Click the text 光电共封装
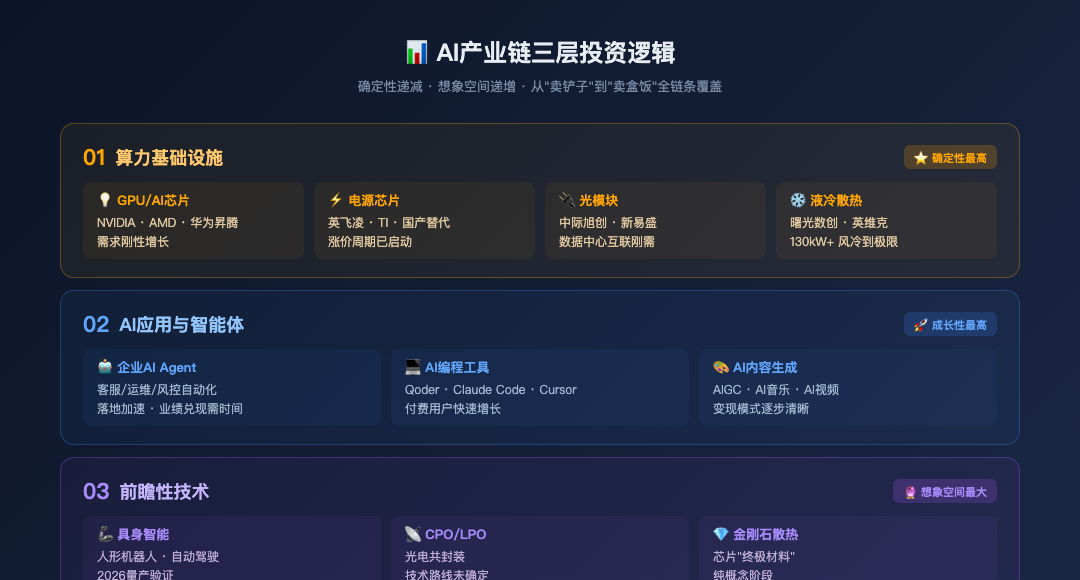Viewport: 1080px width, 580px height. click(x=435, y=557)
